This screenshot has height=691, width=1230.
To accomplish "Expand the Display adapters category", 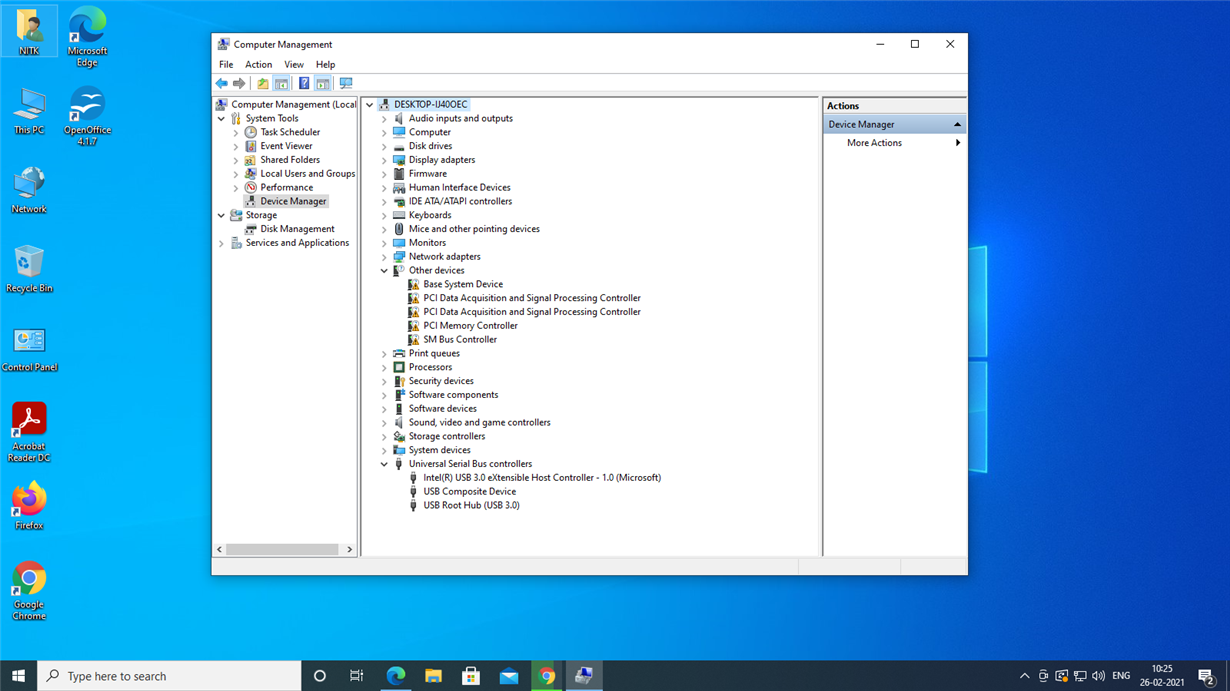I will pyautogui.click(x=384, y=160).
